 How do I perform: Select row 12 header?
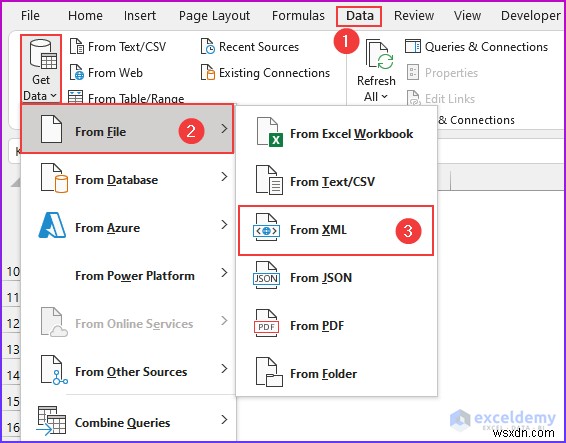click(13, 323)
